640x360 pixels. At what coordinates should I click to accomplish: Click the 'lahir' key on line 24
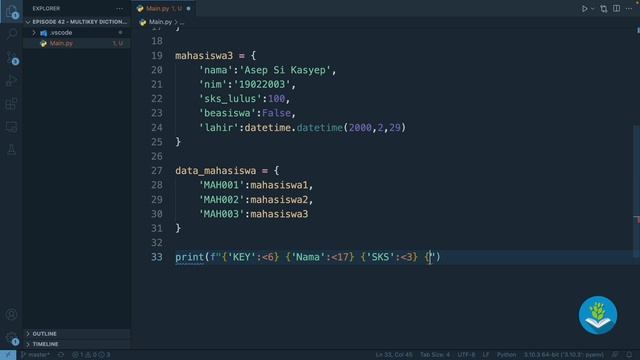[218, 128]
